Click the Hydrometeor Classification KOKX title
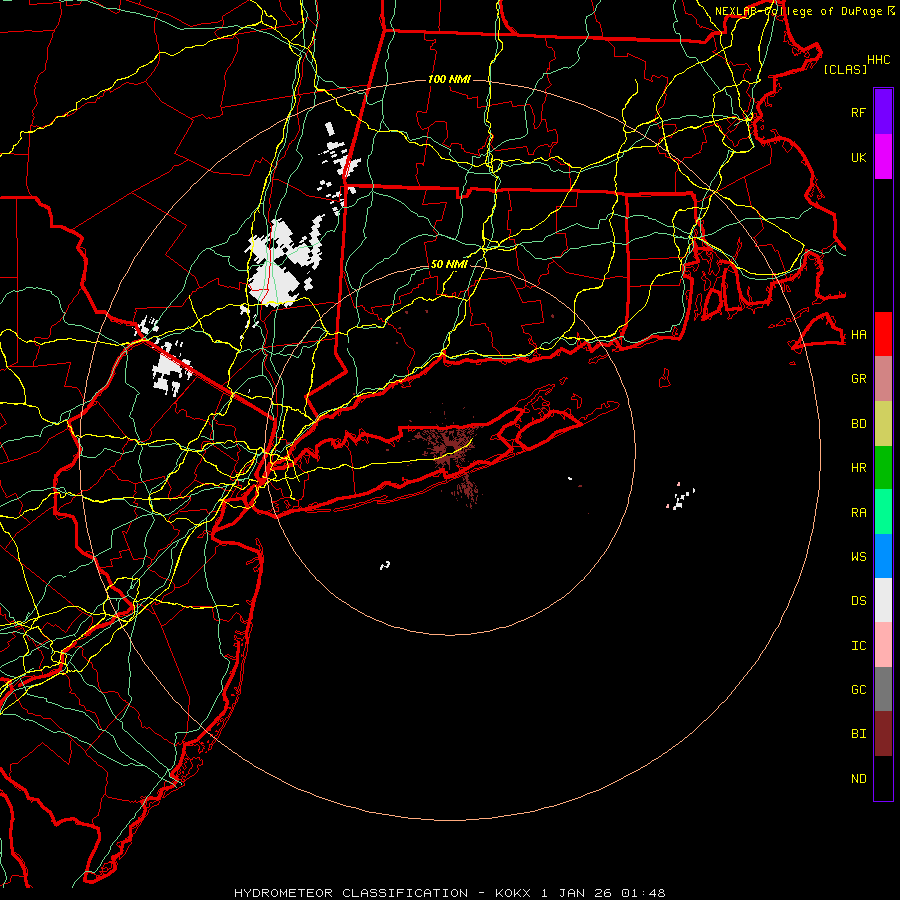Viewport: 900px width, 900px height. pos(450,893)
